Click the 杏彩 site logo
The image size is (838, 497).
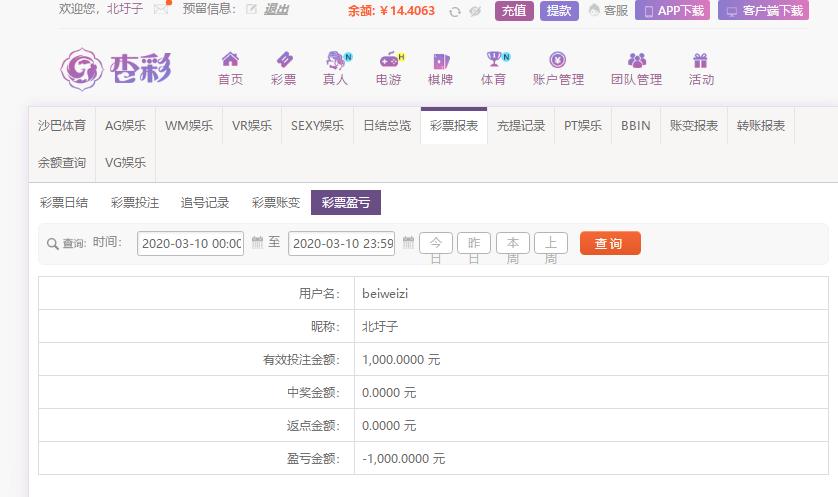[116, 69]
